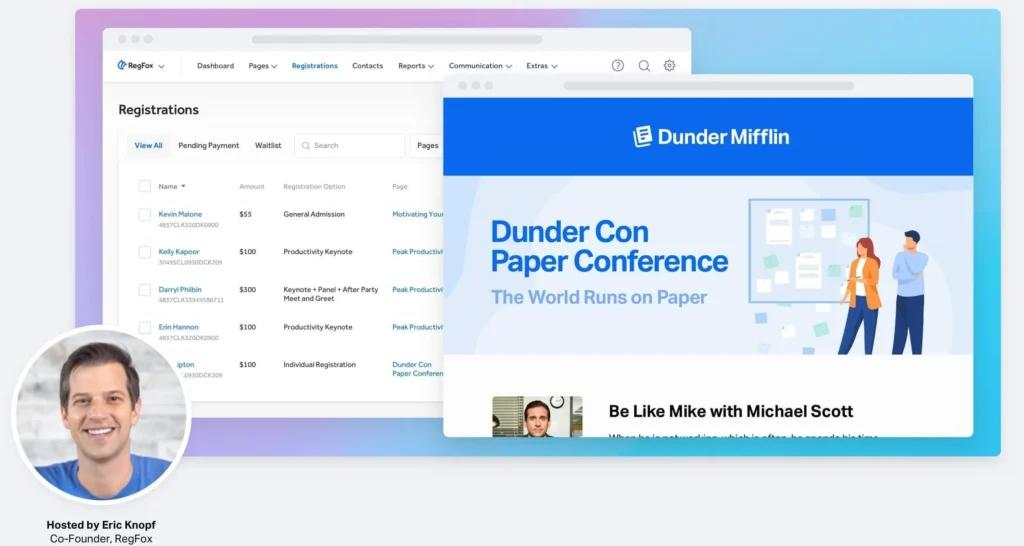Click the Individual Registration option
This screenshot has height=546, width=1024.
point(319,364)
